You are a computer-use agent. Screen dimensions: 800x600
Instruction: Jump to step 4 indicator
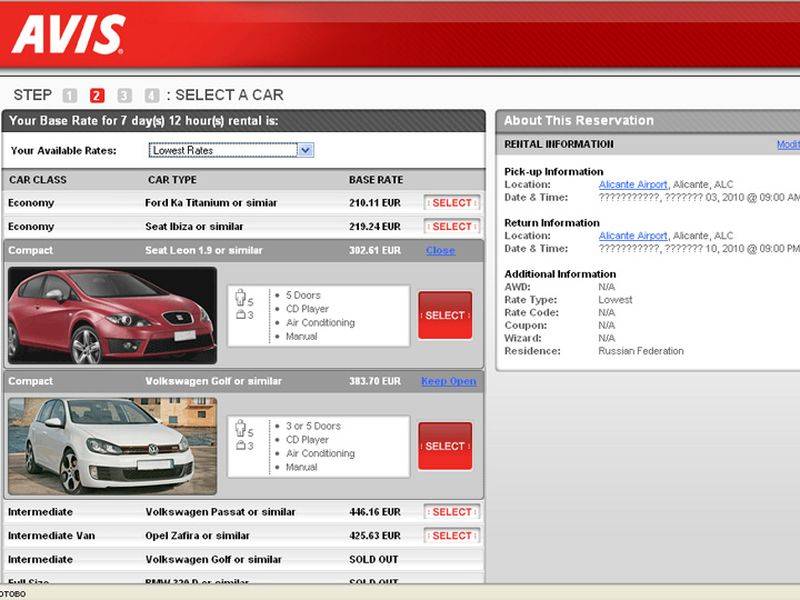pos(152,95)
